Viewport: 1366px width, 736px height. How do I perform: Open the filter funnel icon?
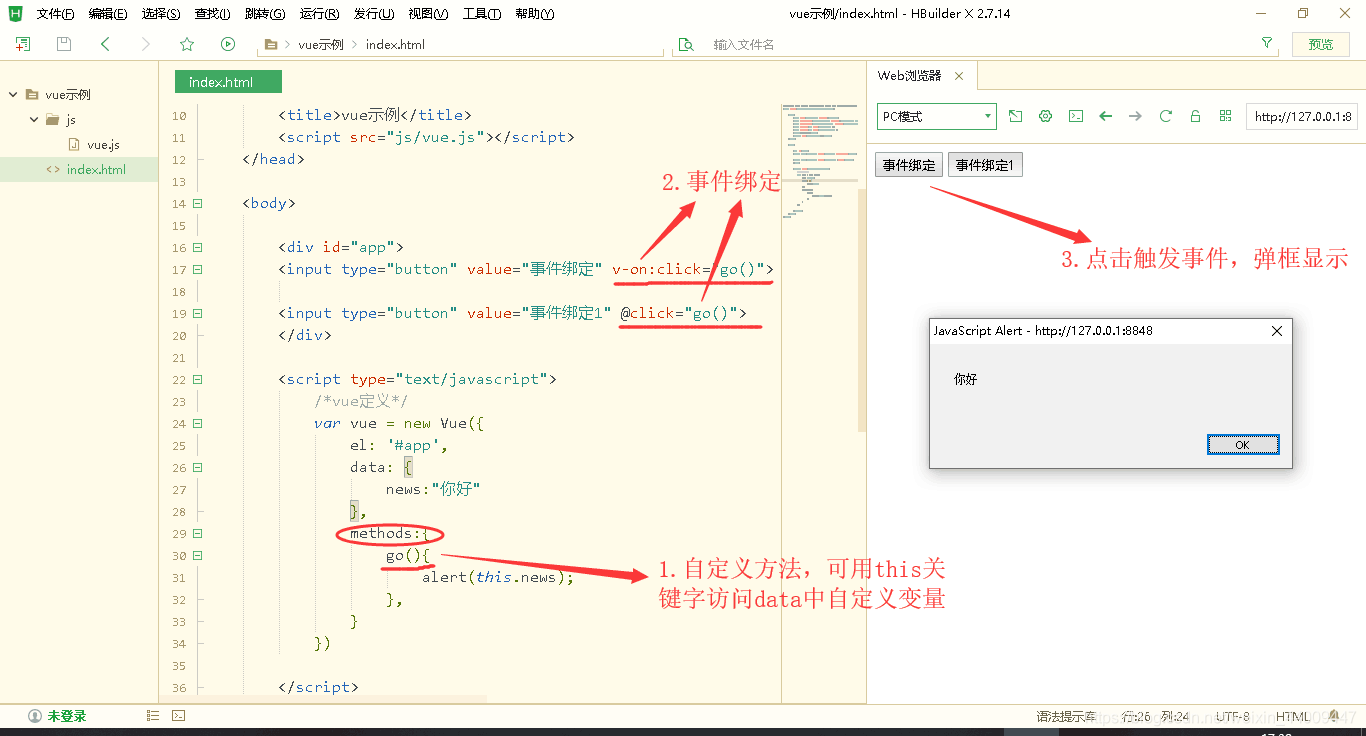click(1267, 44)
